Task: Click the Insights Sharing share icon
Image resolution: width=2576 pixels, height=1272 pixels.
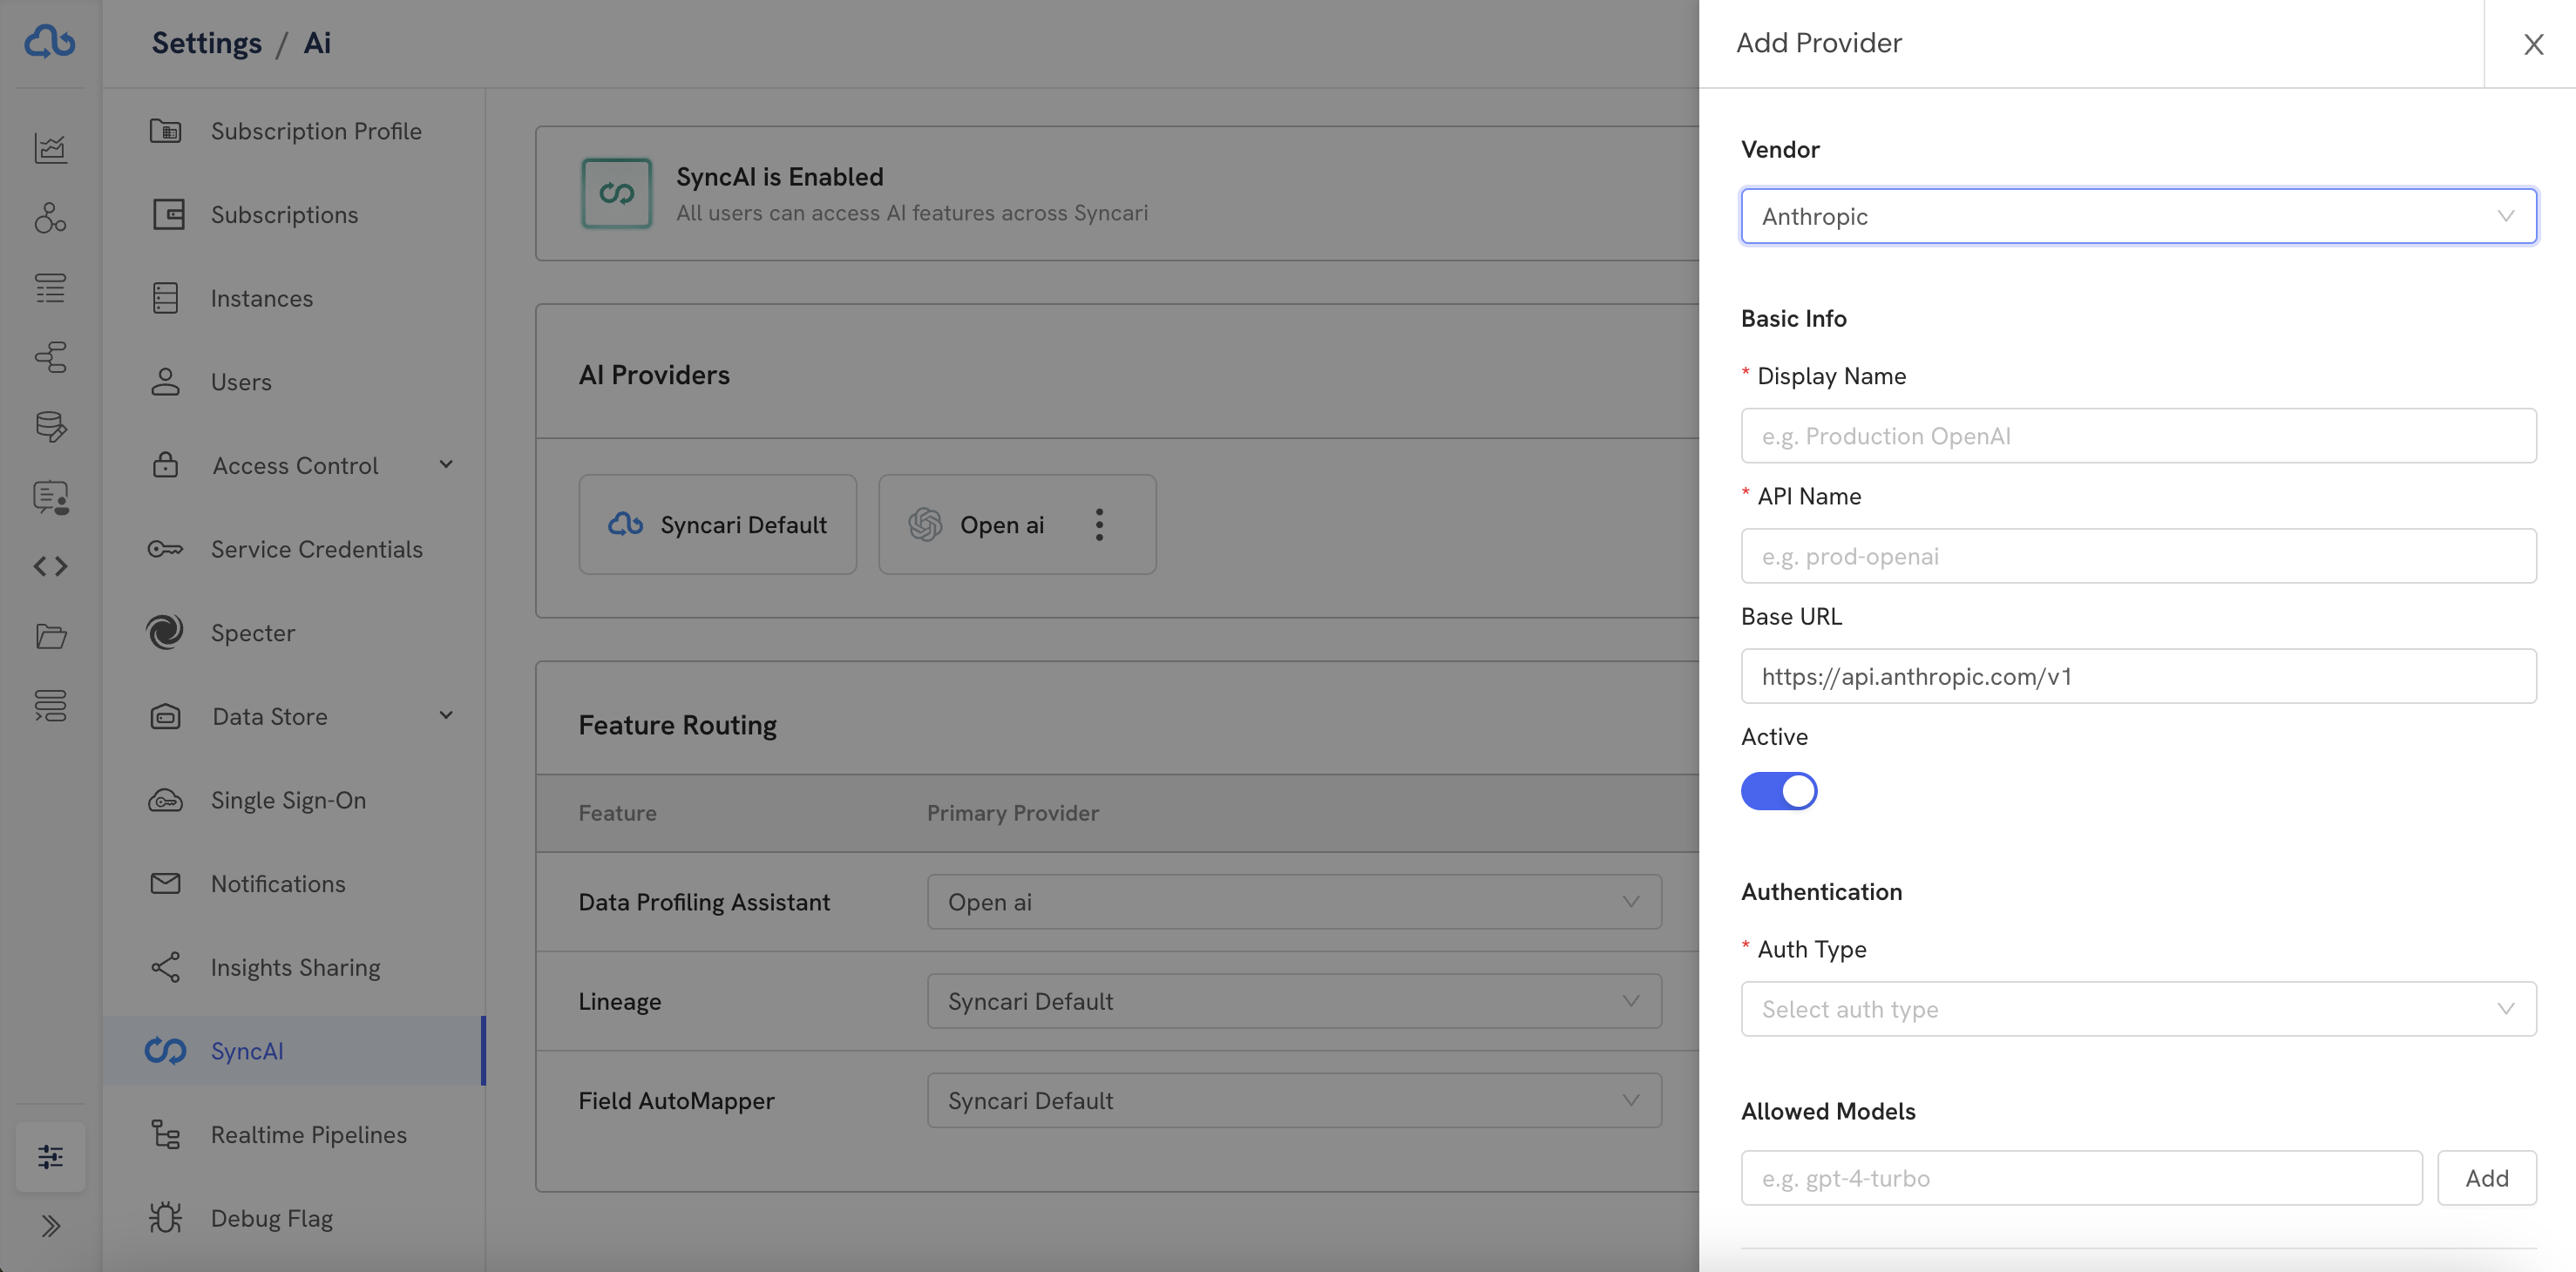Action: 165,967
